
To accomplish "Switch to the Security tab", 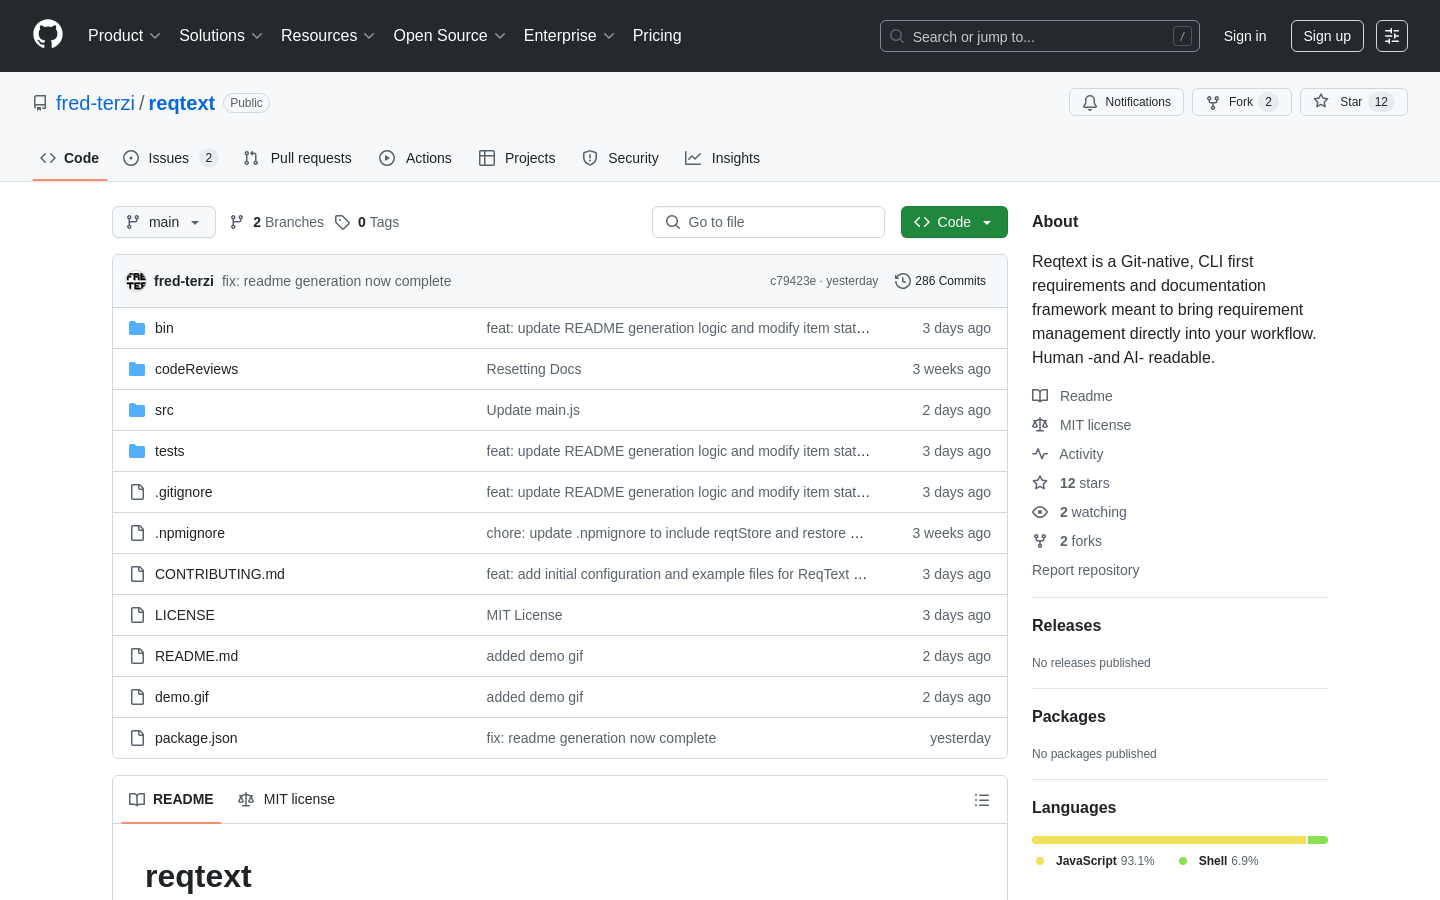I will (x=620, y=158).
